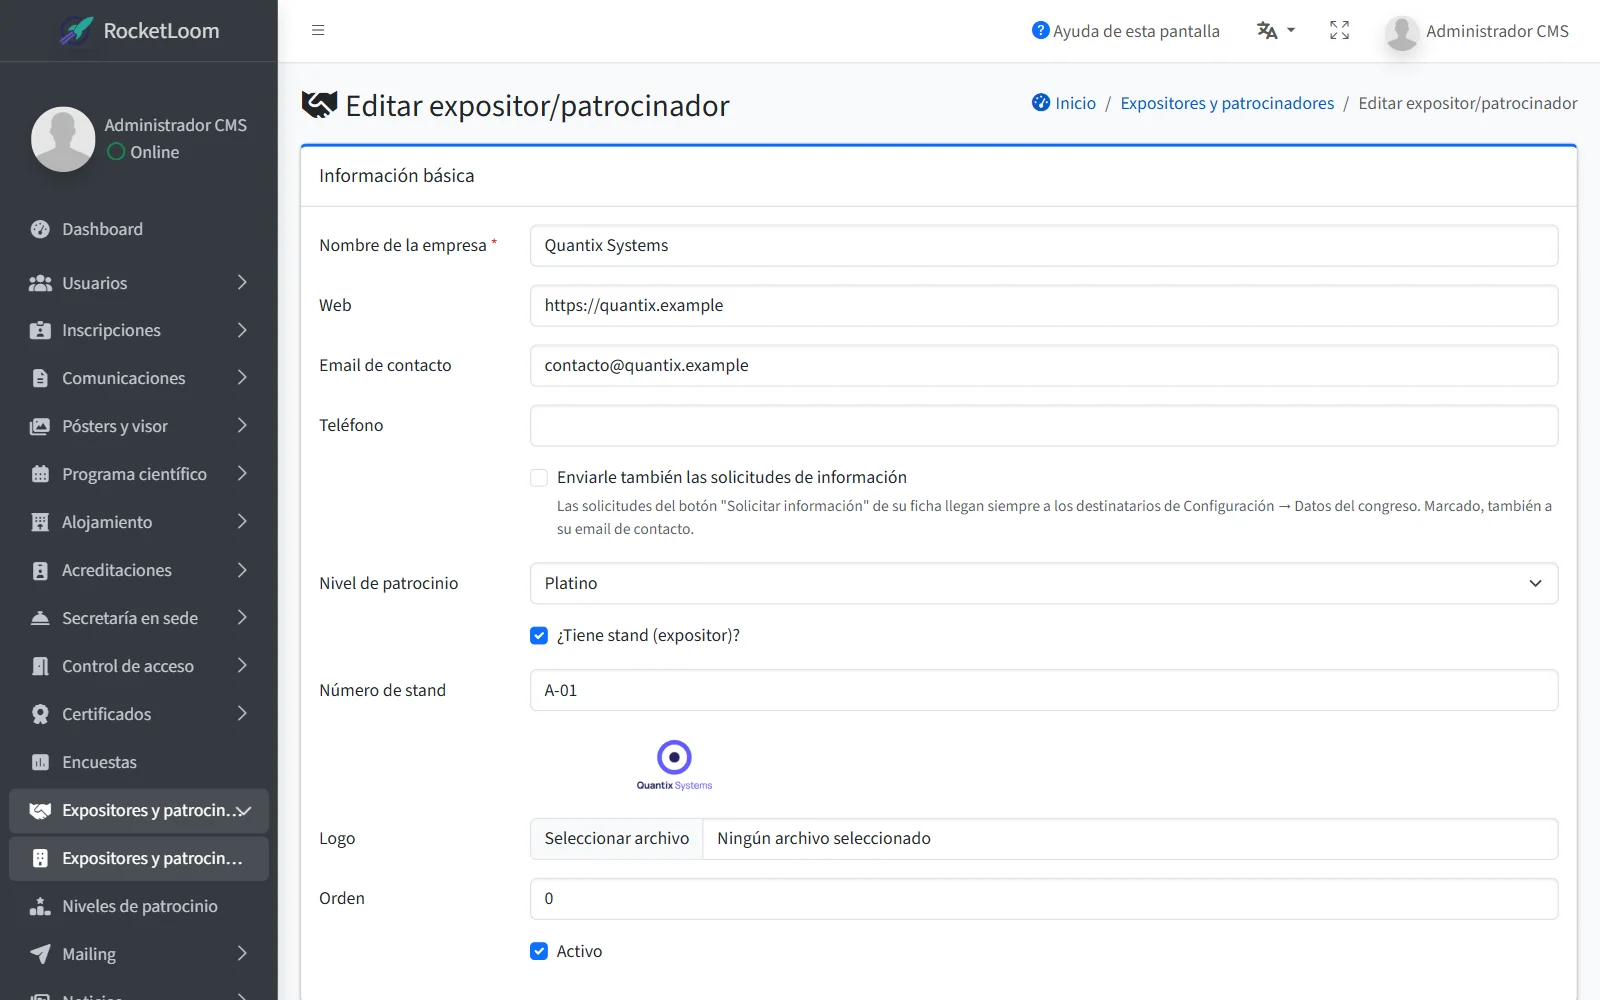Expand the Certificados submenu chevron
1600x1000 pixels.
click(x=242, y=714)
